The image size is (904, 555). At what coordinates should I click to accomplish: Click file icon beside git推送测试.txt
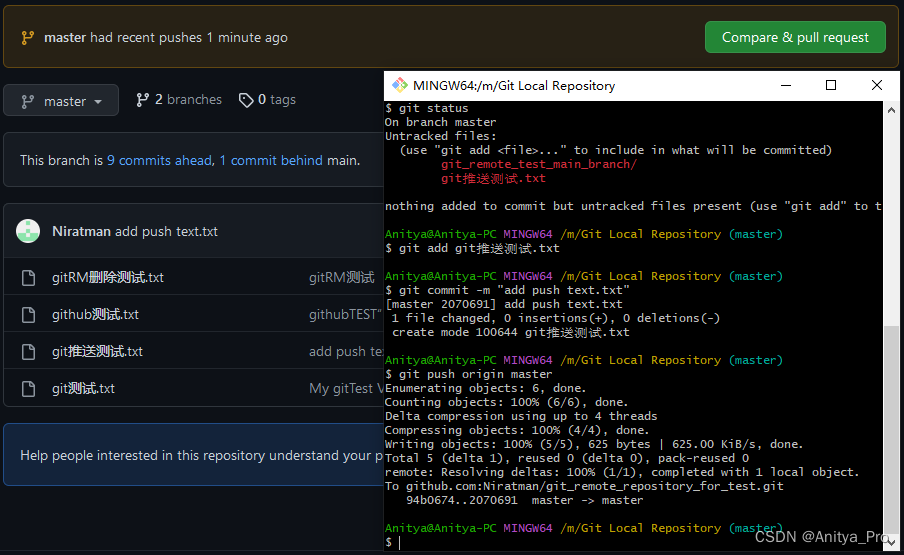28,351
